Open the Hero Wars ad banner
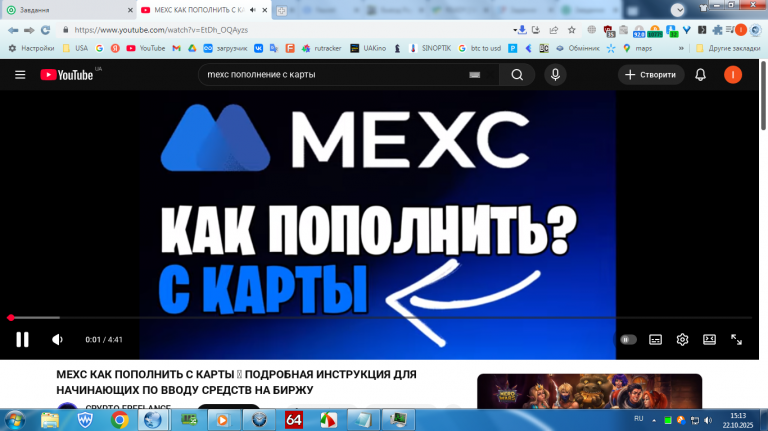 pyautogui.click(x=589, y=391)
